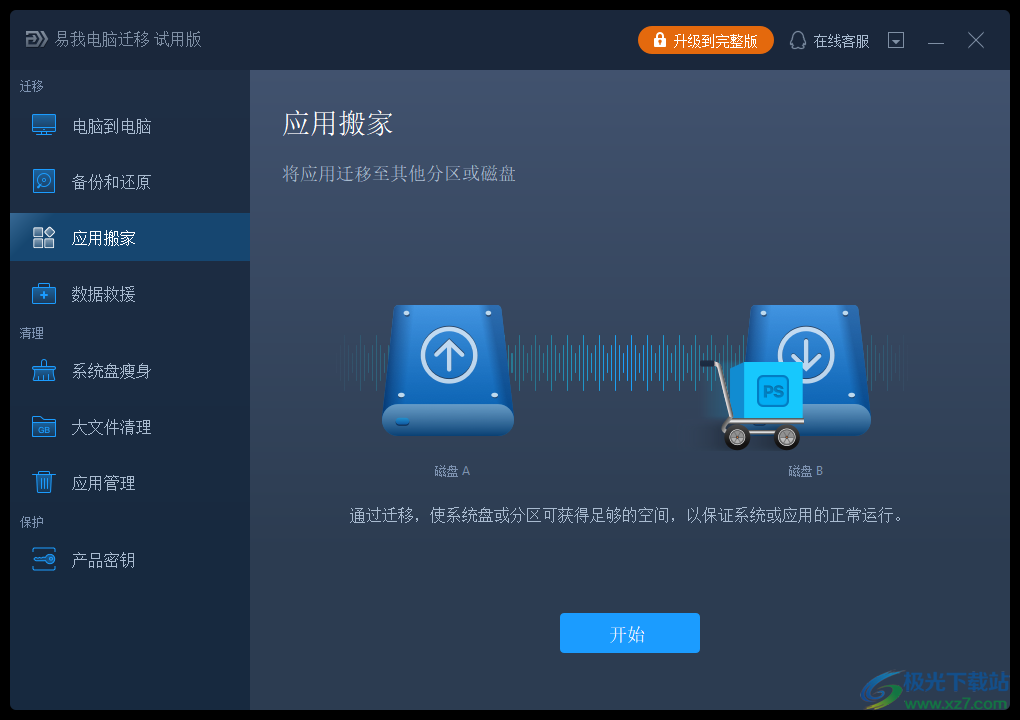Select the 电脑到电脑 sidebar icon
1020x720 pixels.
tap(44, 125)
